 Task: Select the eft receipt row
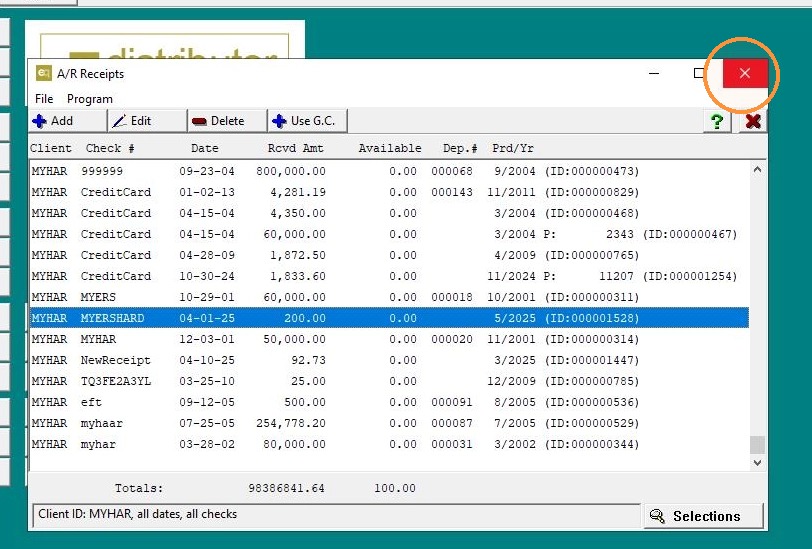click(389, 402)
